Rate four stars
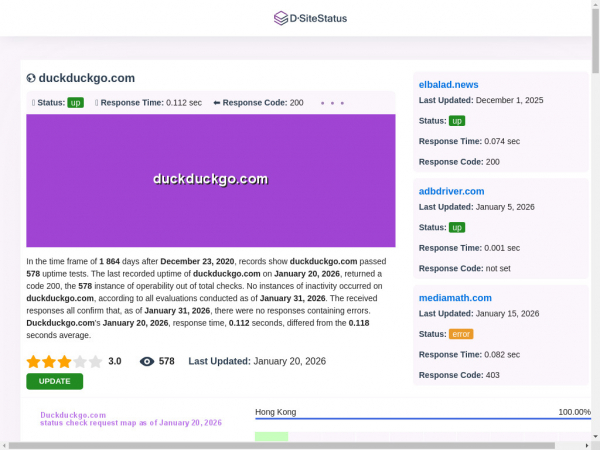The image size is (600, 450). (x=80, y=362)
